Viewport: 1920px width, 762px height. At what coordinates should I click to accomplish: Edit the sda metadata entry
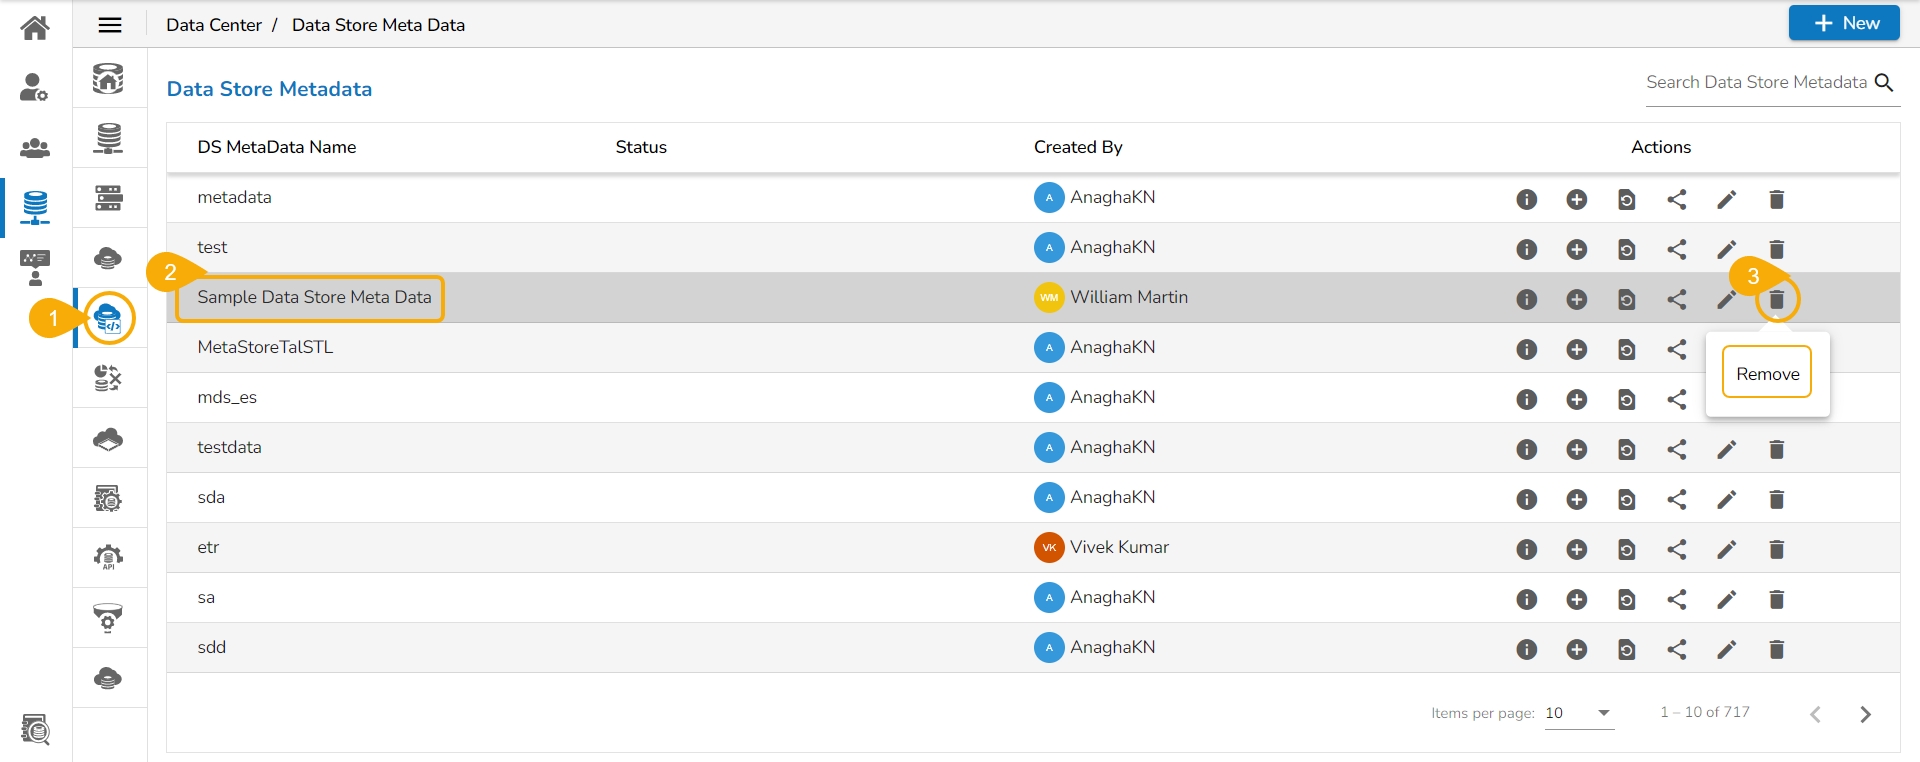pyautogui.click(x=1726, y=500)
